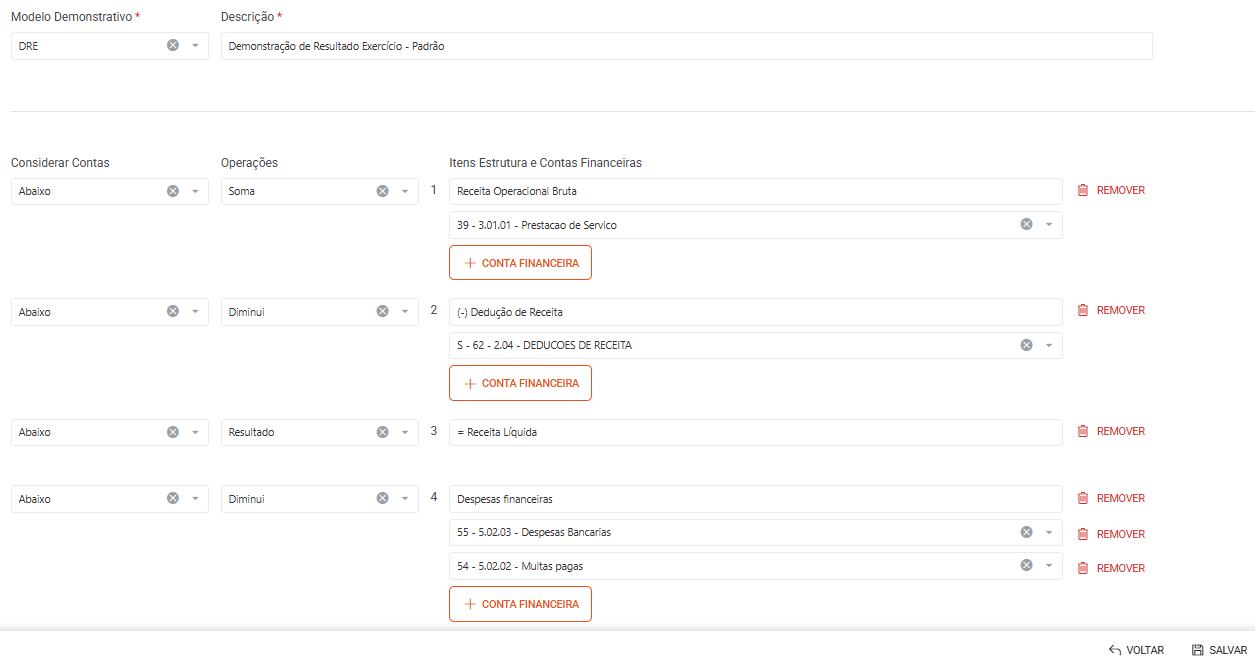Remove the Multas pagas account row

pyautogui.click(x=1111, y=568)
